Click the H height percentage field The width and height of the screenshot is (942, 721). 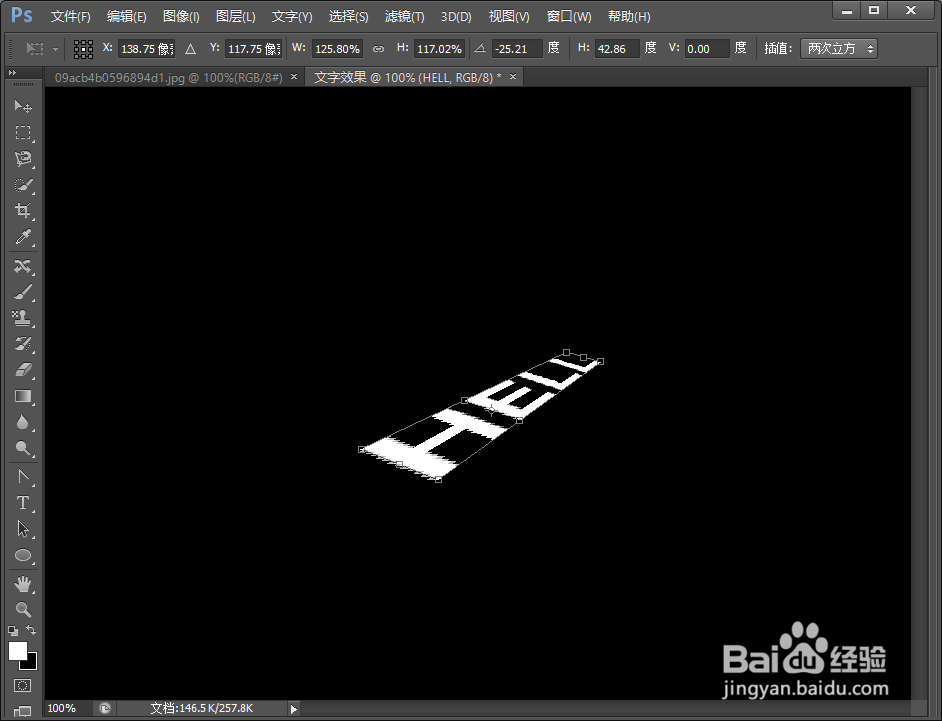pyautogui.click(x=439, y=49)
